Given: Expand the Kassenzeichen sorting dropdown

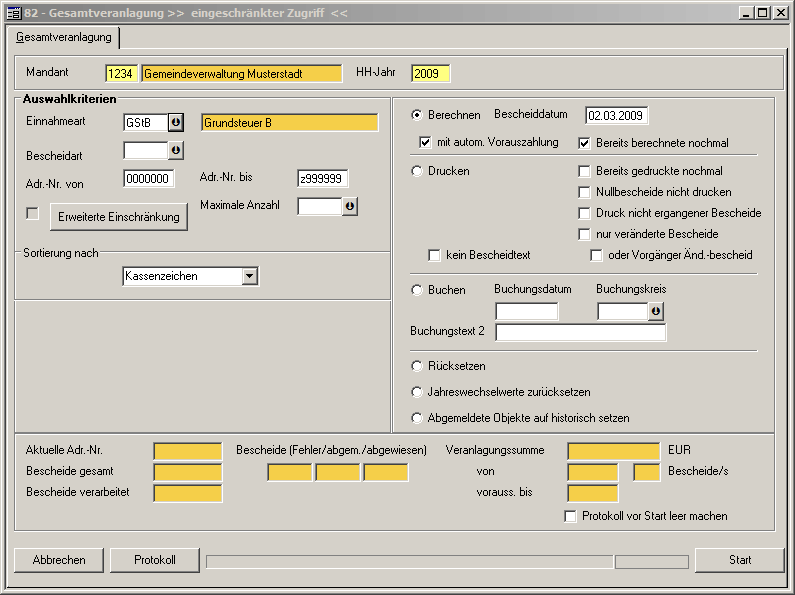Looking at the screenshot, I should pos(250,276).
